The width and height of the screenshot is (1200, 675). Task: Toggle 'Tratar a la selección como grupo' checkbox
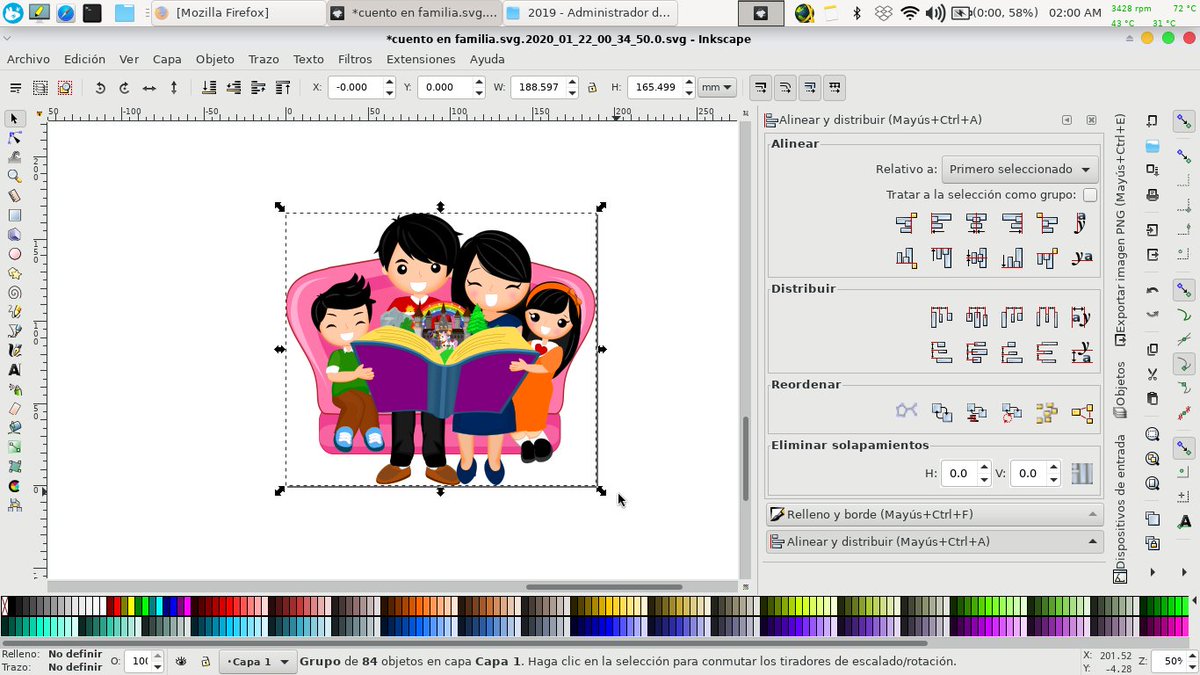1090,195
